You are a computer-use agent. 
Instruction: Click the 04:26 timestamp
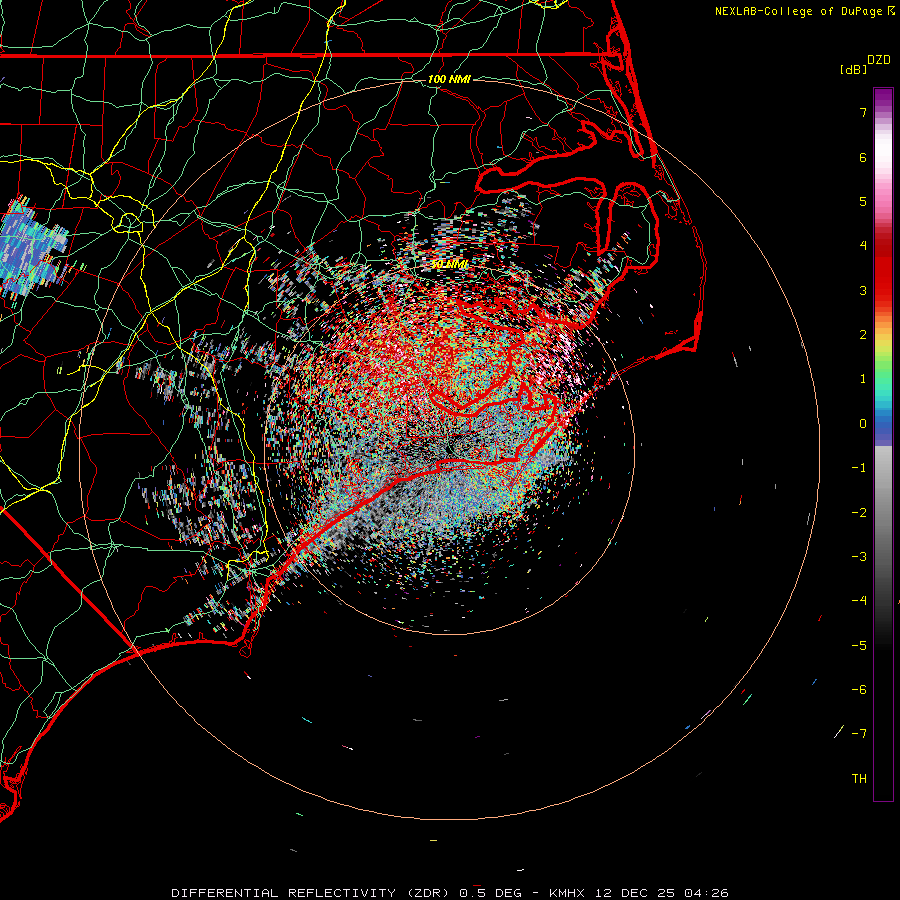[x=707, y=893]
